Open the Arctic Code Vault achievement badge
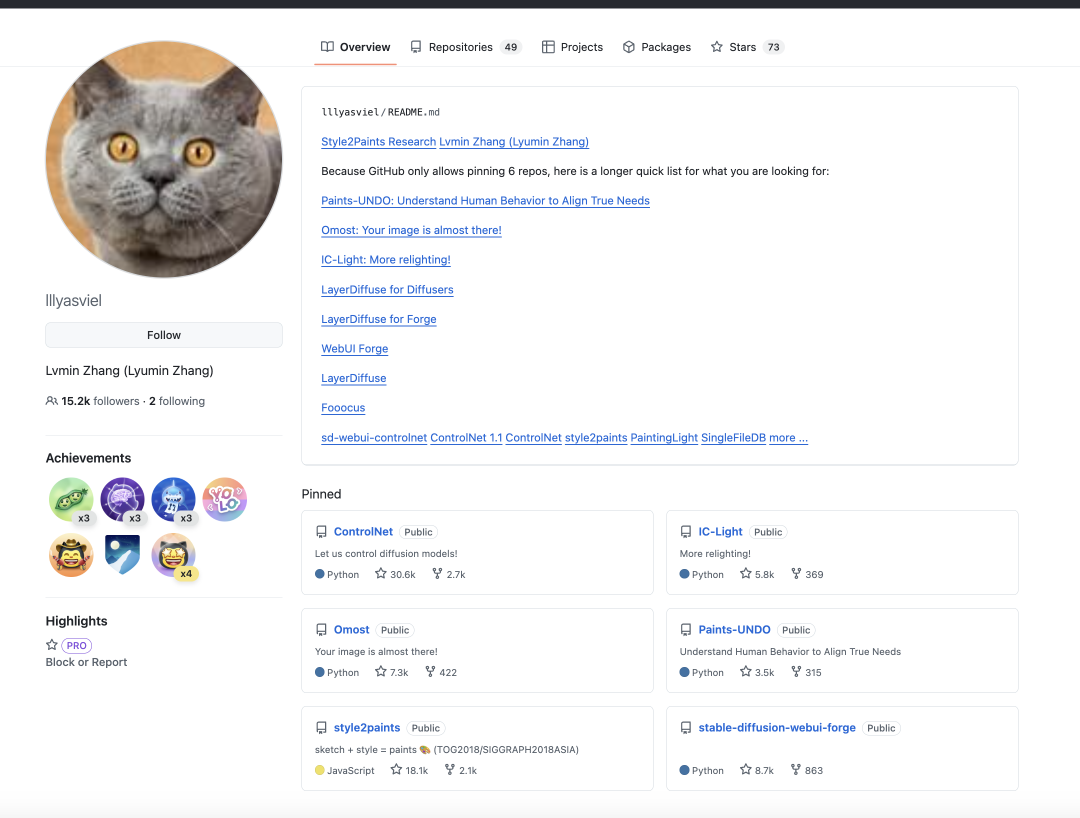Viewport: 1080px width, 818px height. pyautogui.click(x=123, y=555)
